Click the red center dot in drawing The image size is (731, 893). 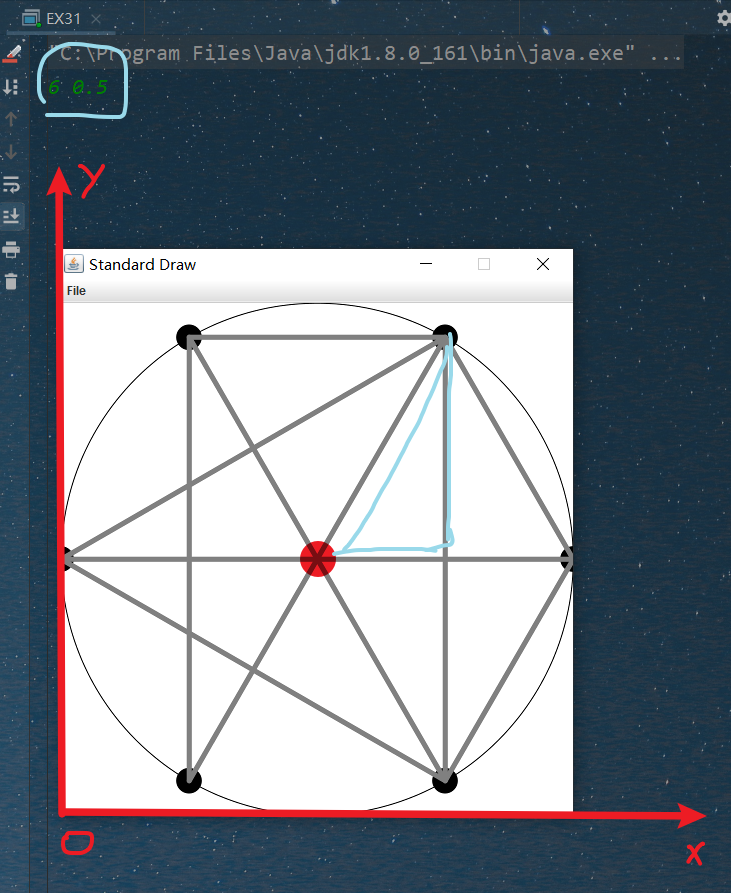tap(318, 559)
